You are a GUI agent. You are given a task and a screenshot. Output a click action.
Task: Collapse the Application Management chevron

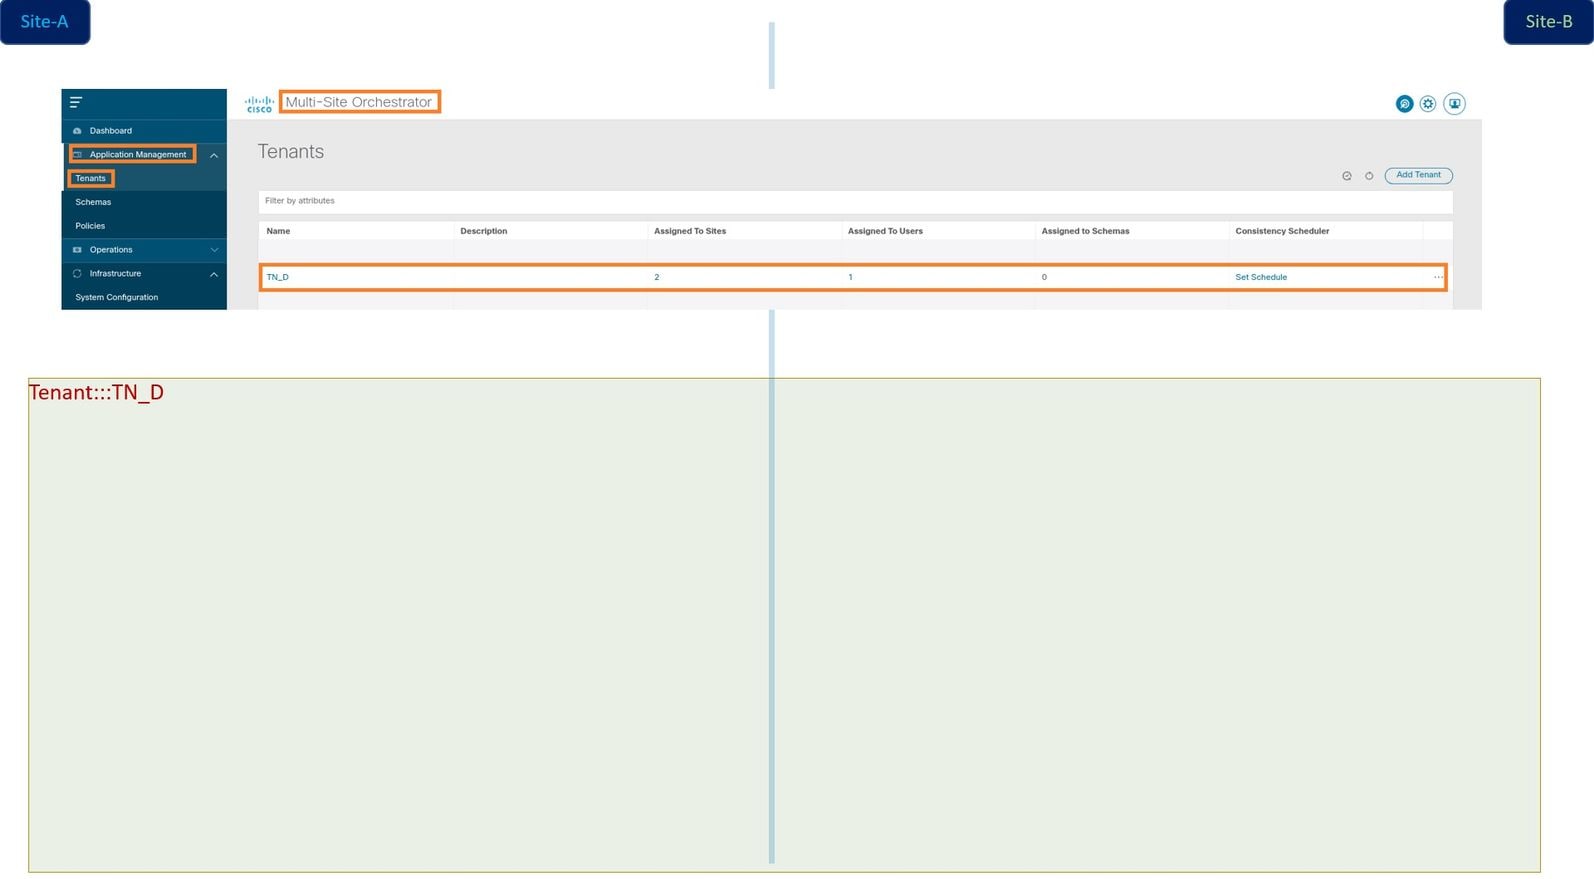[x=214, y=155]
